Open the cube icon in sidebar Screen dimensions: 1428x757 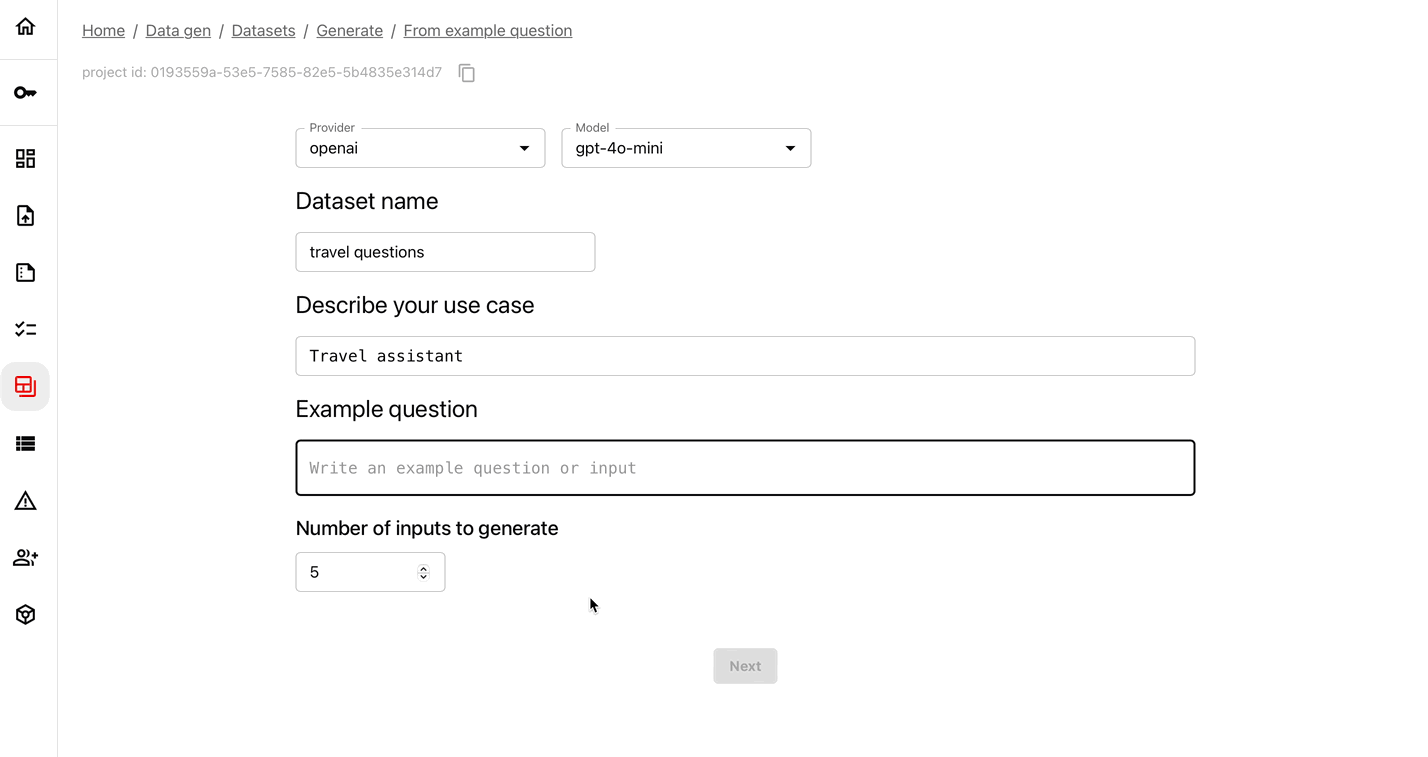tap(26, 615)
